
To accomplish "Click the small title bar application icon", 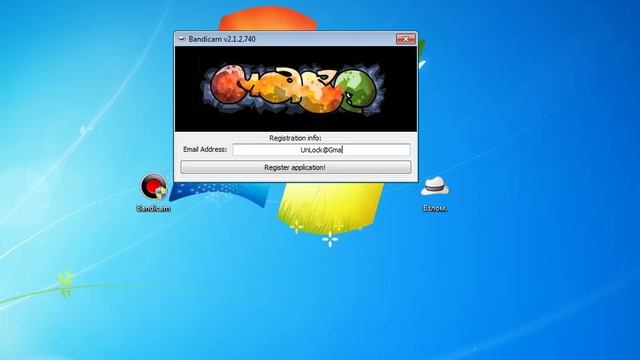I will tap(181, 39).
